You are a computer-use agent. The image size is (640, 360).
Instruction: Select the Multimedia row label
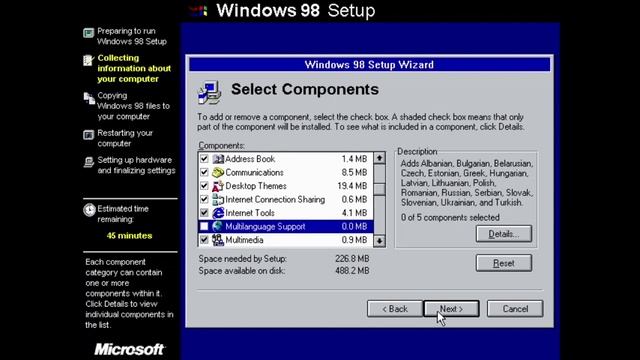click(244, 240)
